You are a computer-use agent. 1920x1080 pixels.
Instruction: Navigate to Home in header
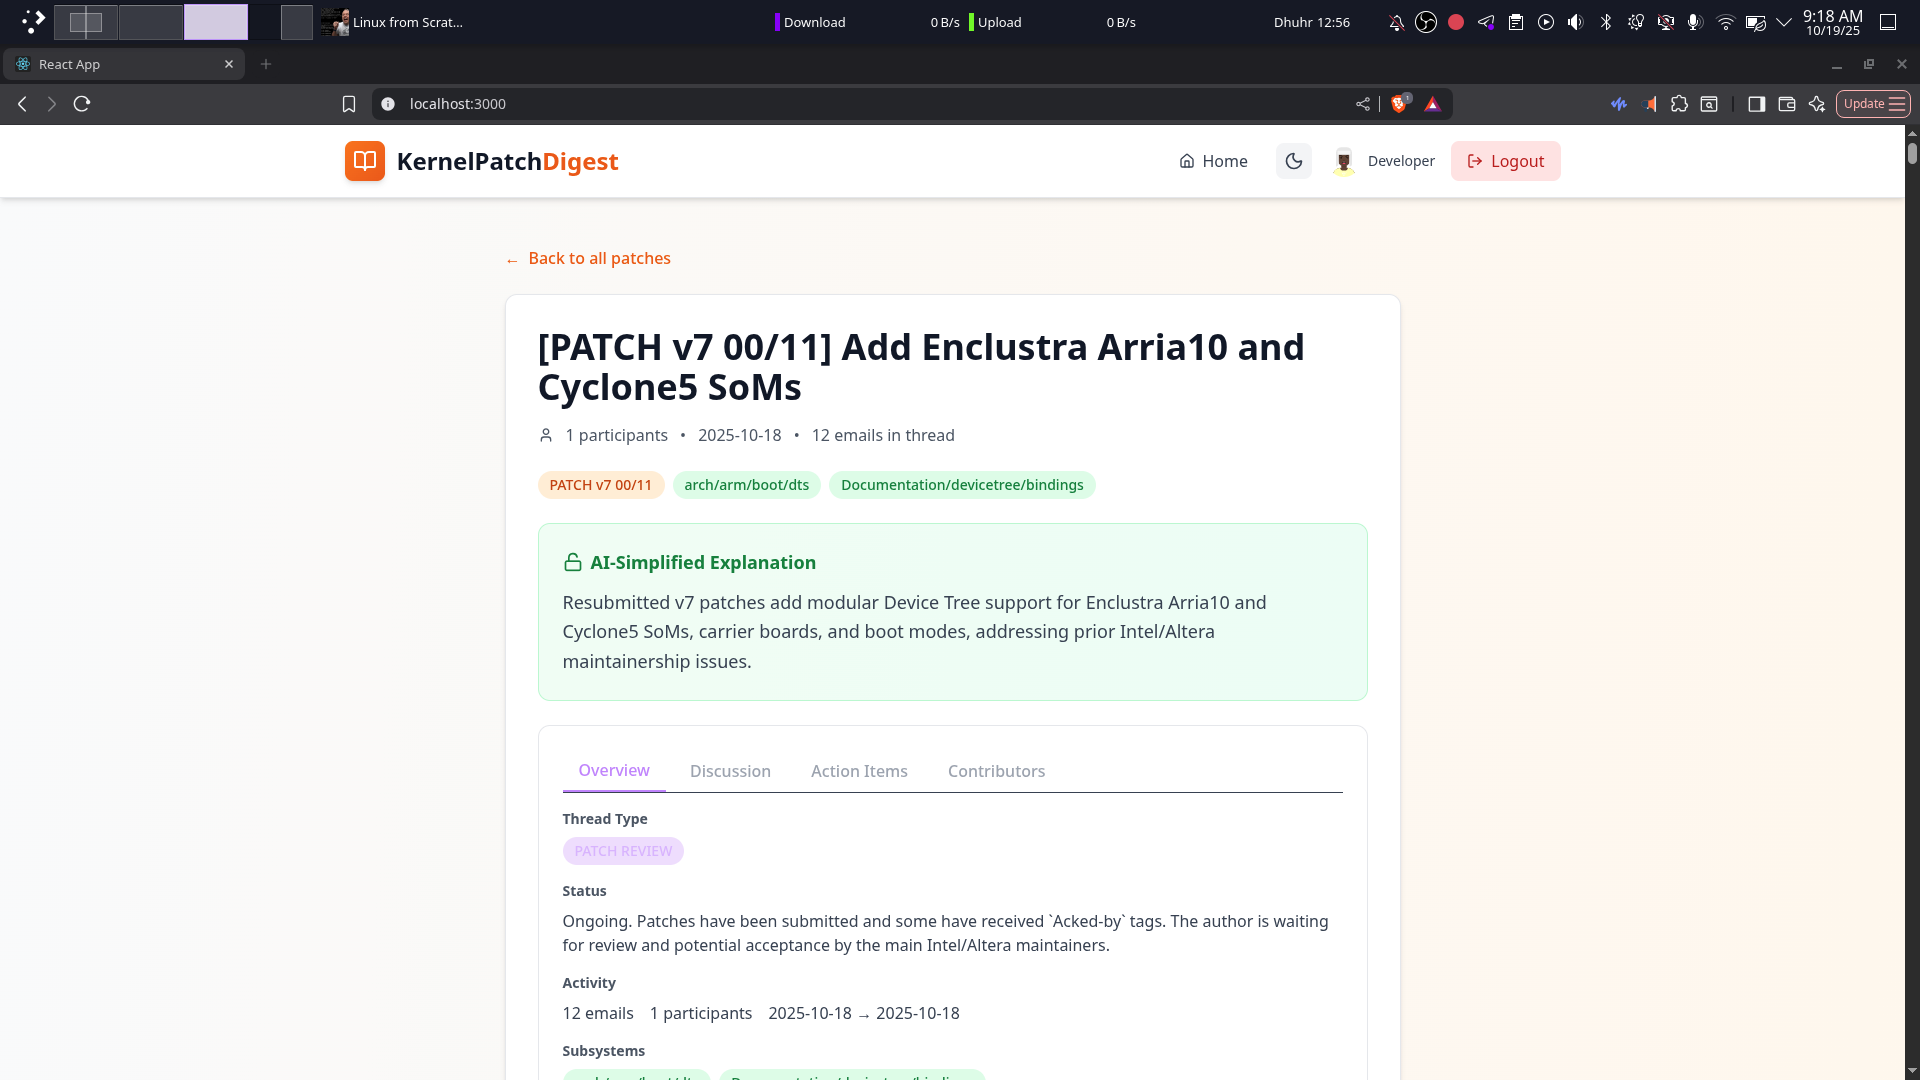1213,161
